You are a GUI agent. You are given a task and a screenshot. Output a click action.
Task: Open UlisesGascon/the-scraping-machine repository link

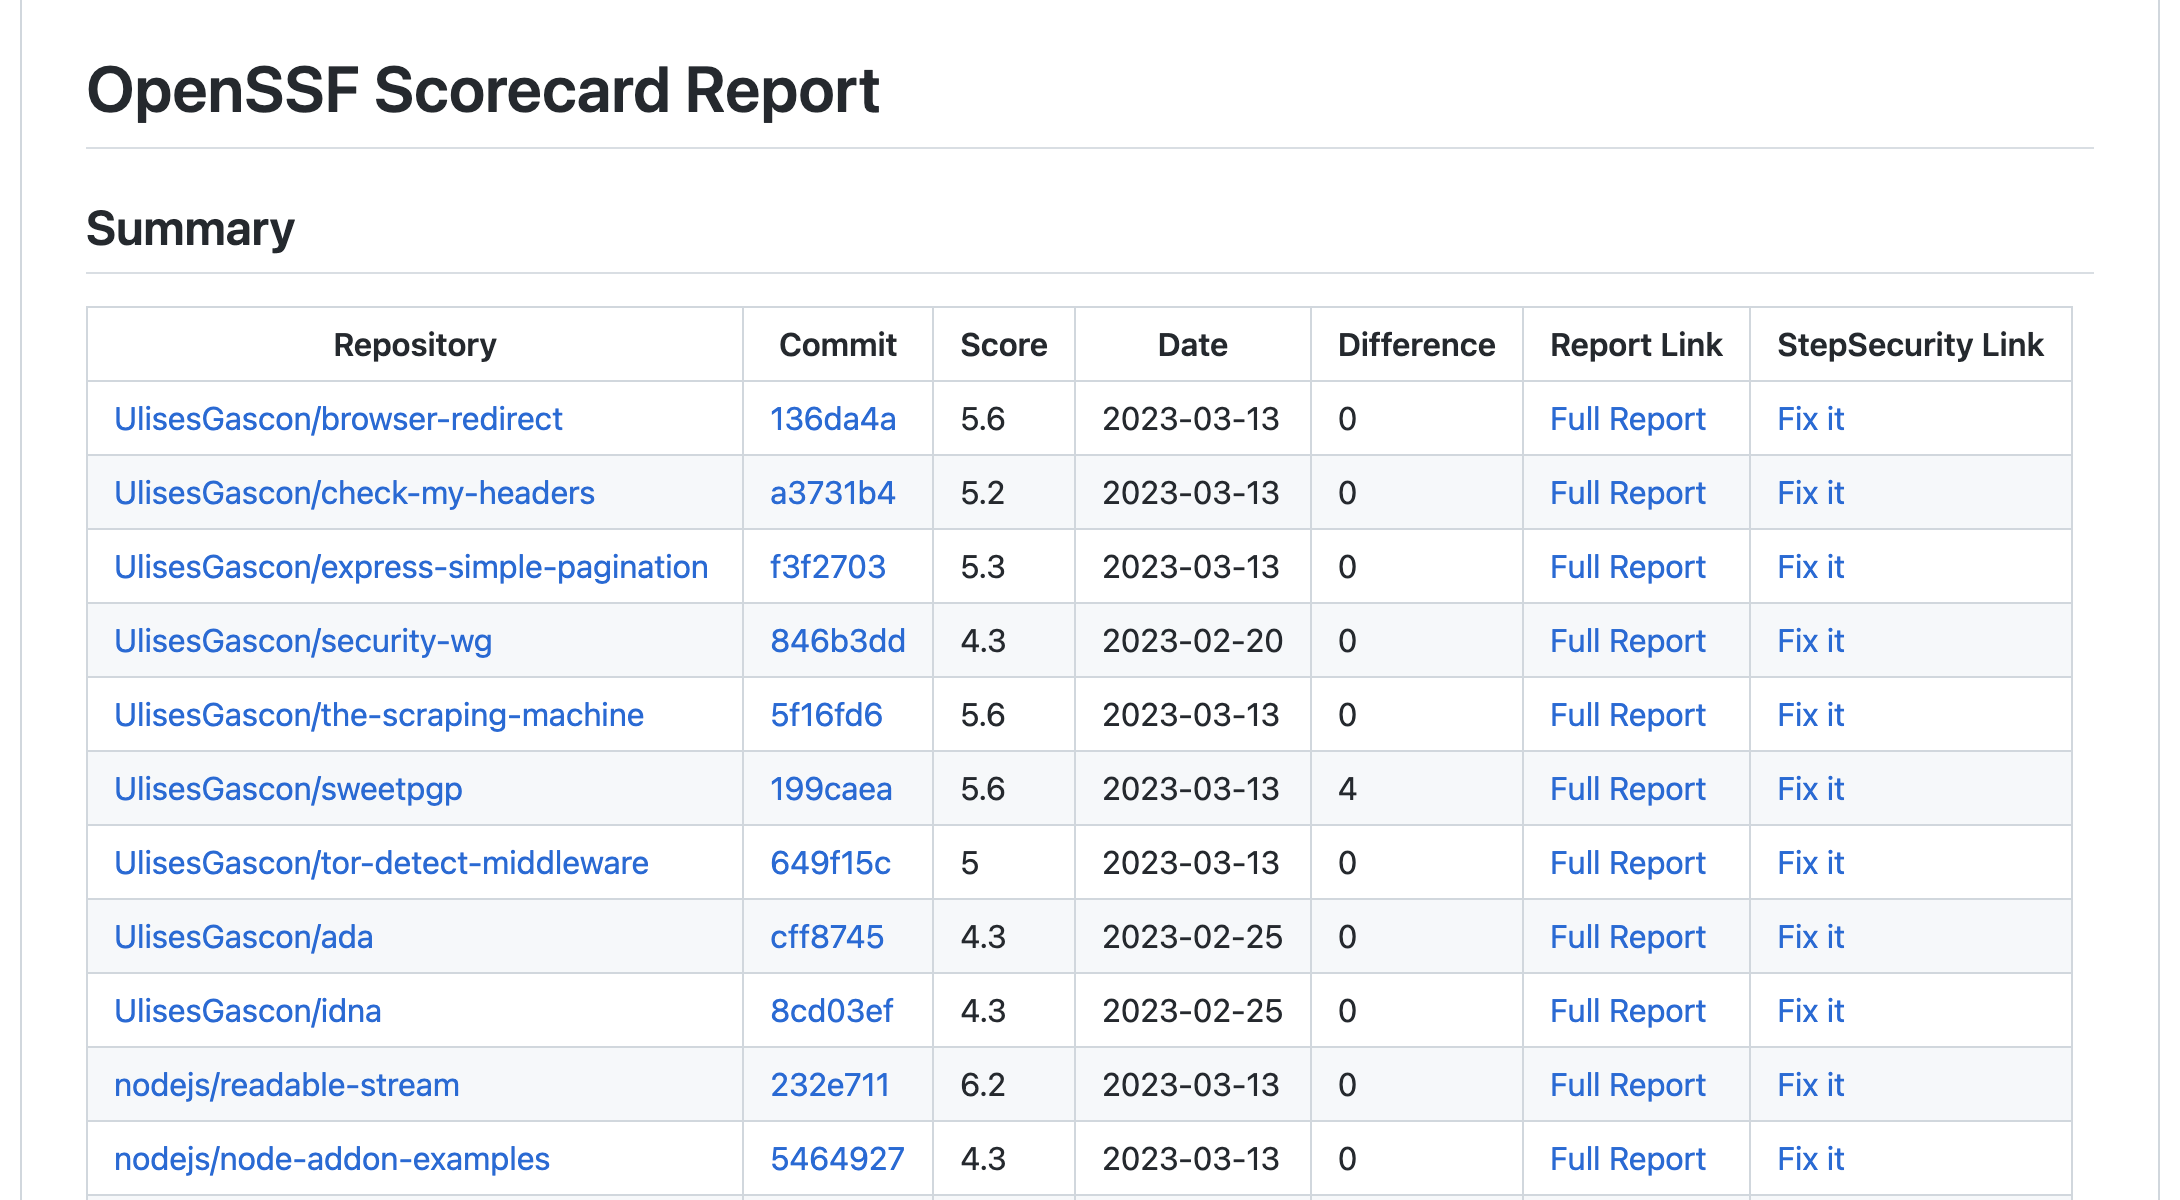(x=379, y=715)
